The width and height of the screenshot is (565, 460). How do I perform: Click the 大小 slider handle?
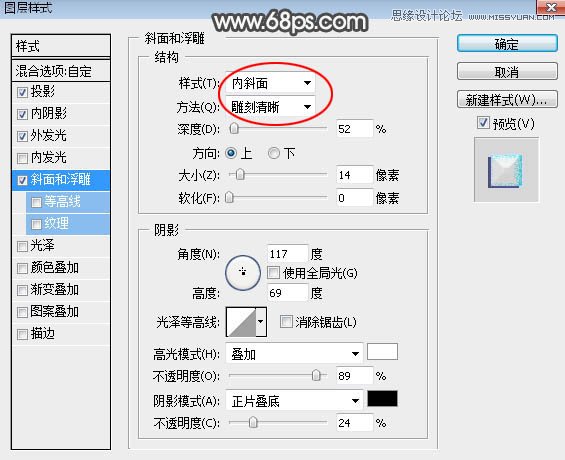[240, 175]
